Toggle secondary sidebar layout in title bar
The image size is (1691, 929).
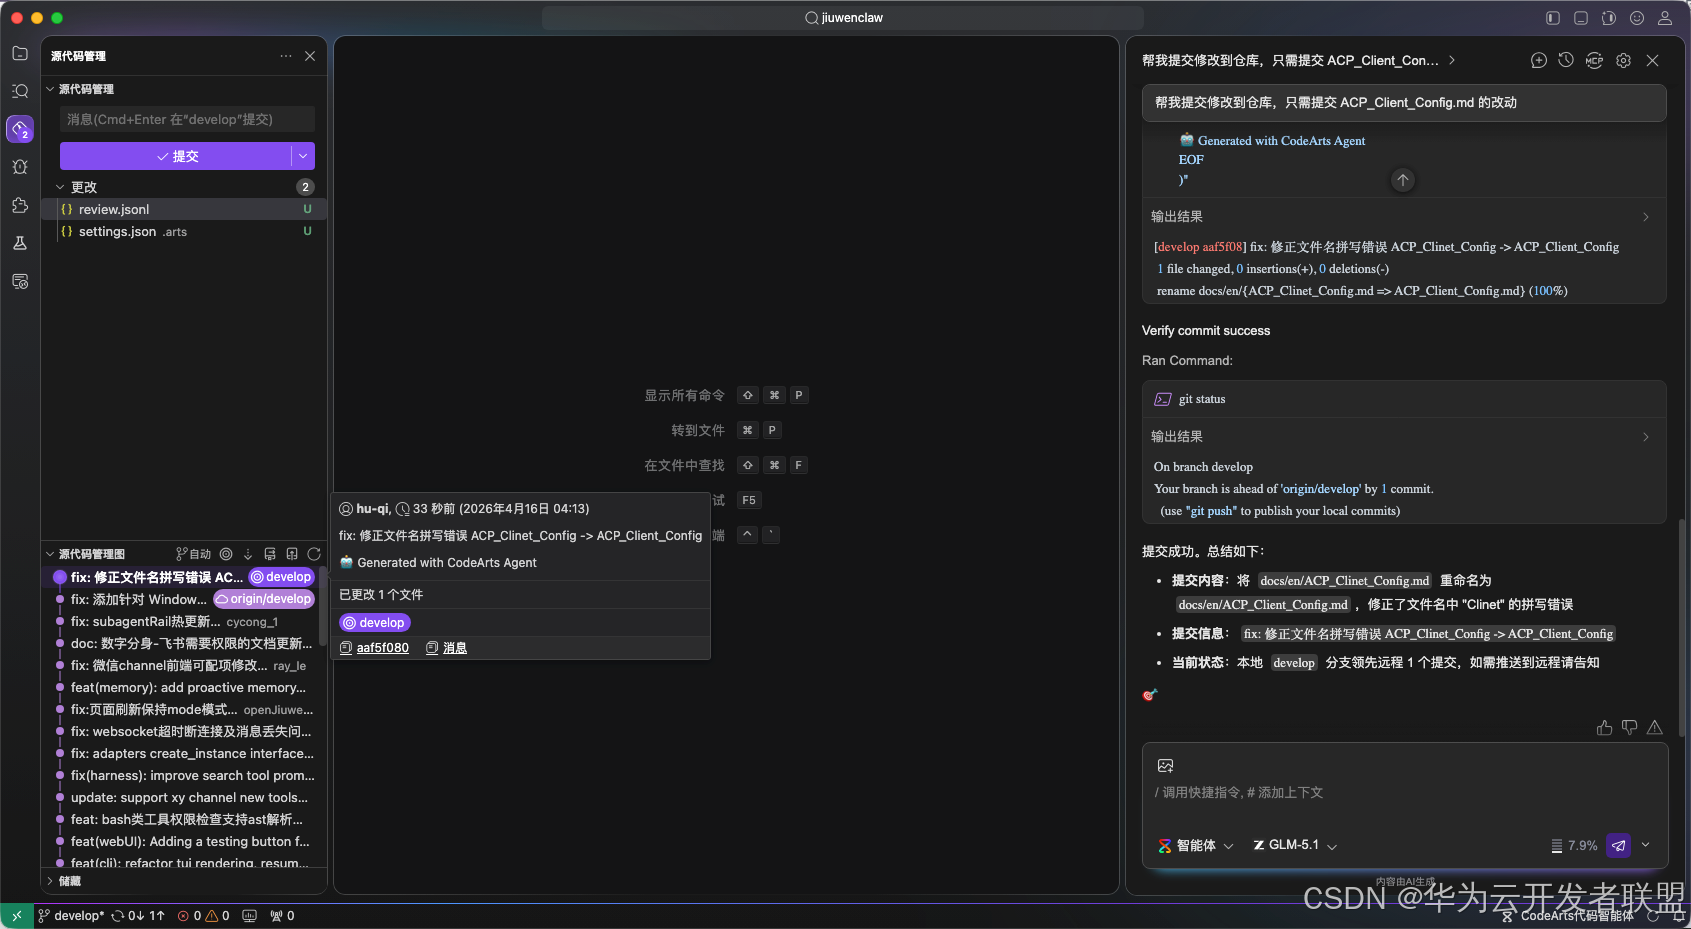1609,18
